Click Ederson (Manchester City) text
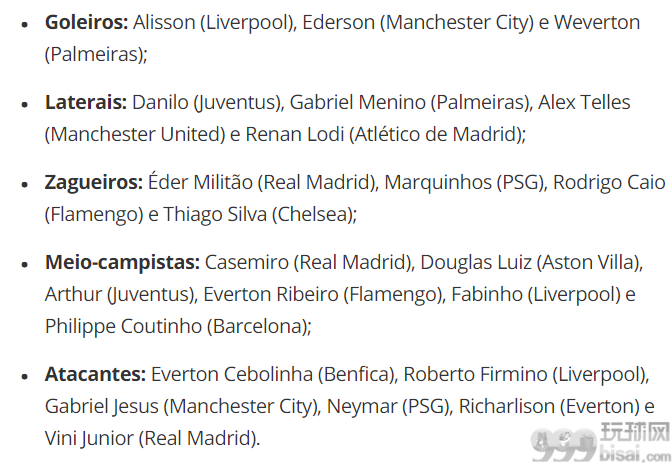The image size is (672, 463). pyautogui.click(x=418, y=23)
